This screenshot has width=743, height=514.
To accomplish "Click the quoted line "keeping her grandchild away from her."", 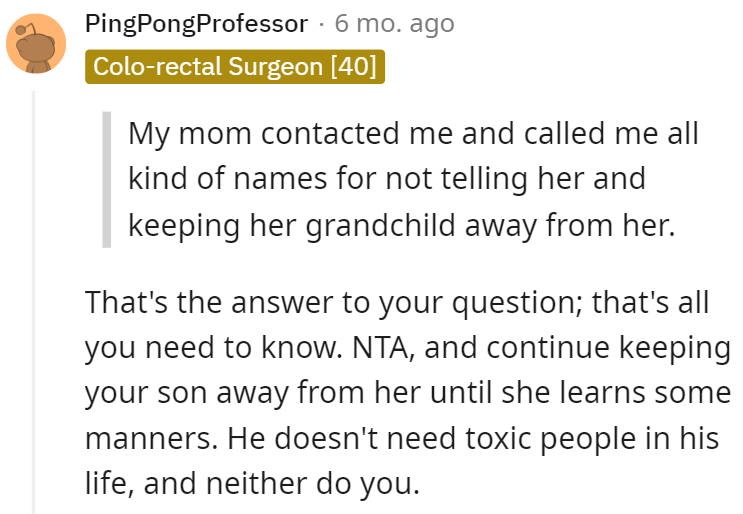I will (x=402, y=225).
